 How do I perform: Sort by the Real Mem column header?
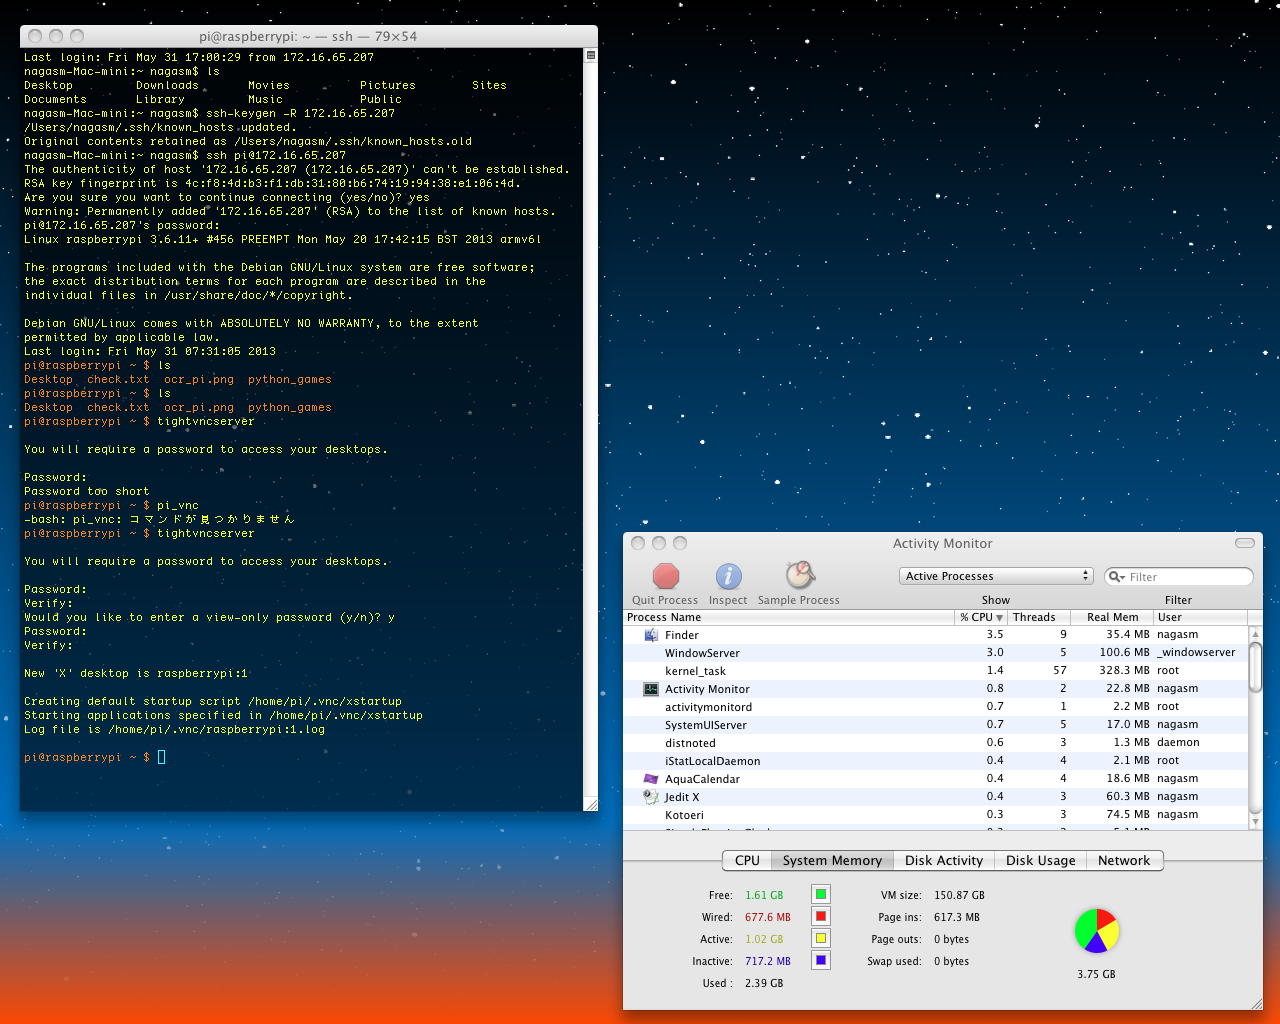[x=1112, y=617]
